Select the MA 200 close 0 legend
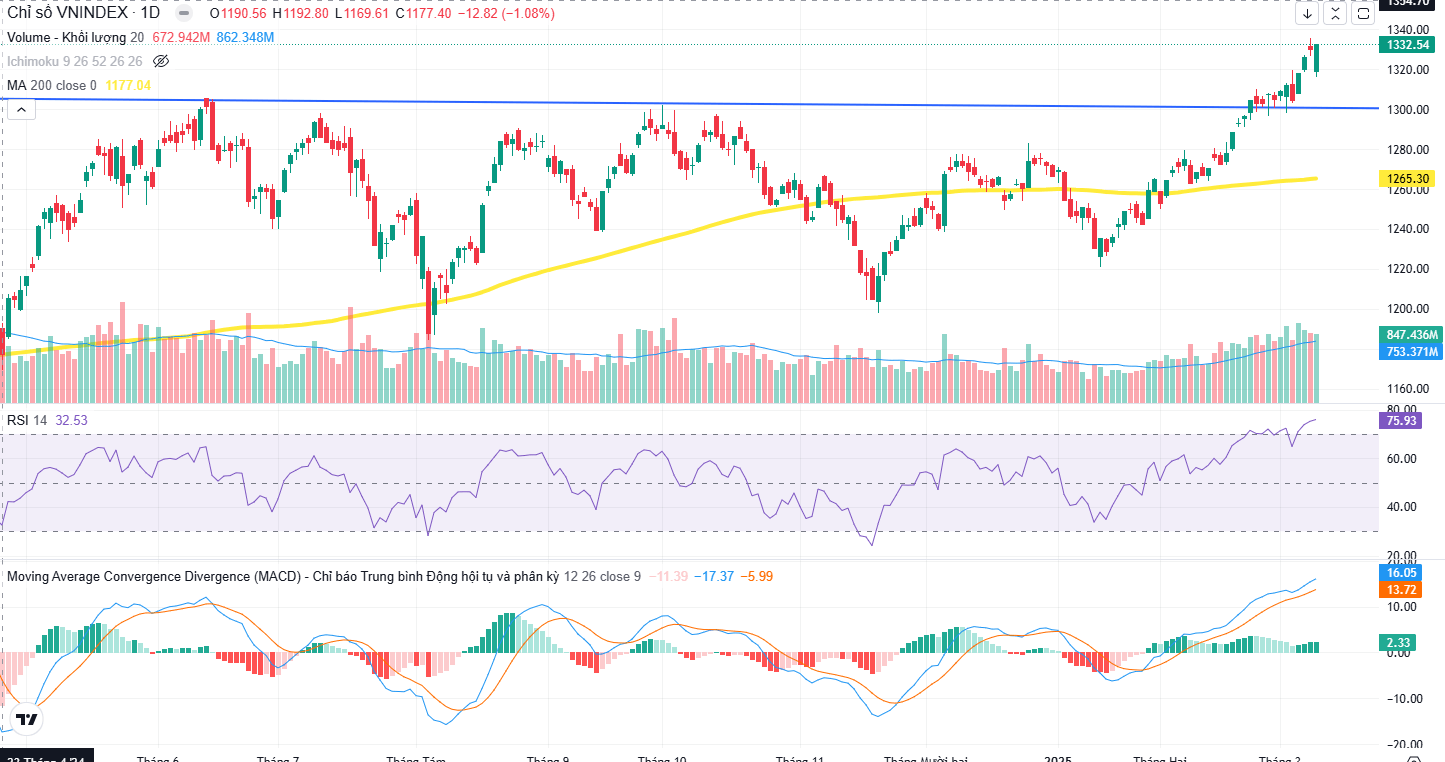This screenshot has height=762, width=1445. [x=52, y=85]
